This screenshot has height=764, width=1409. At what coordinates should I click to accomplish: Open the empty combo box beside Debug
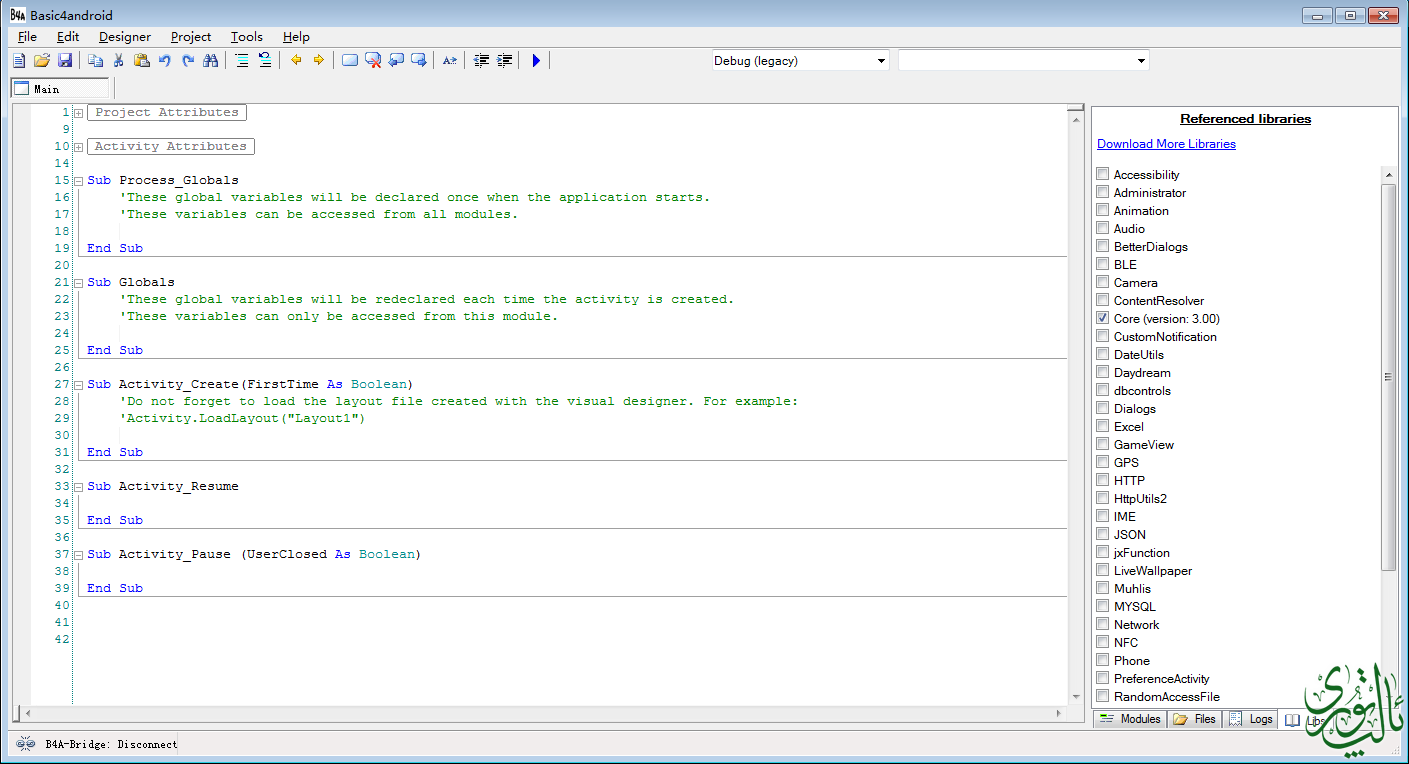click(x=1023, y=61)
